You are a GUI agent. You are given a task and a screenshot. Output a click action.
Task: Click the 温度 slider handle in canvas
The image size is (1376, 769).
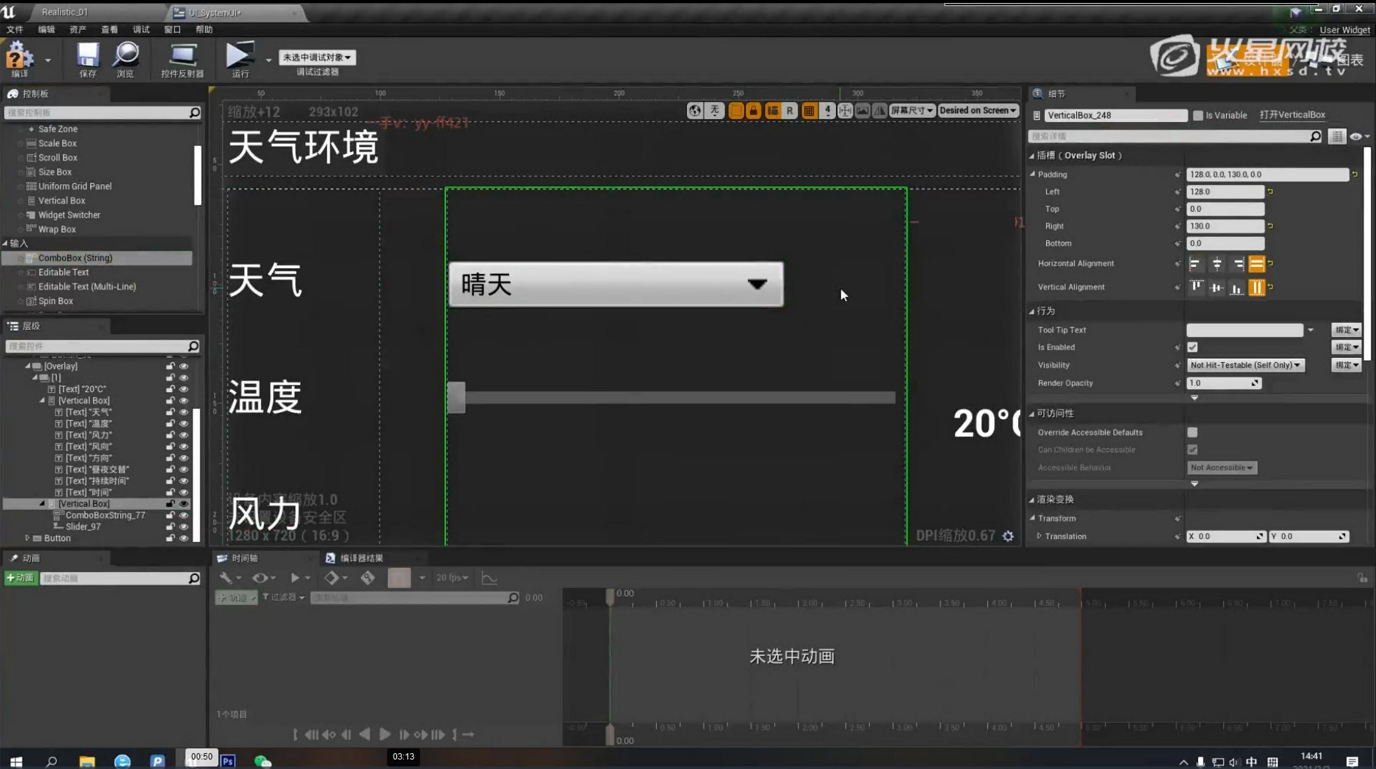456,397
